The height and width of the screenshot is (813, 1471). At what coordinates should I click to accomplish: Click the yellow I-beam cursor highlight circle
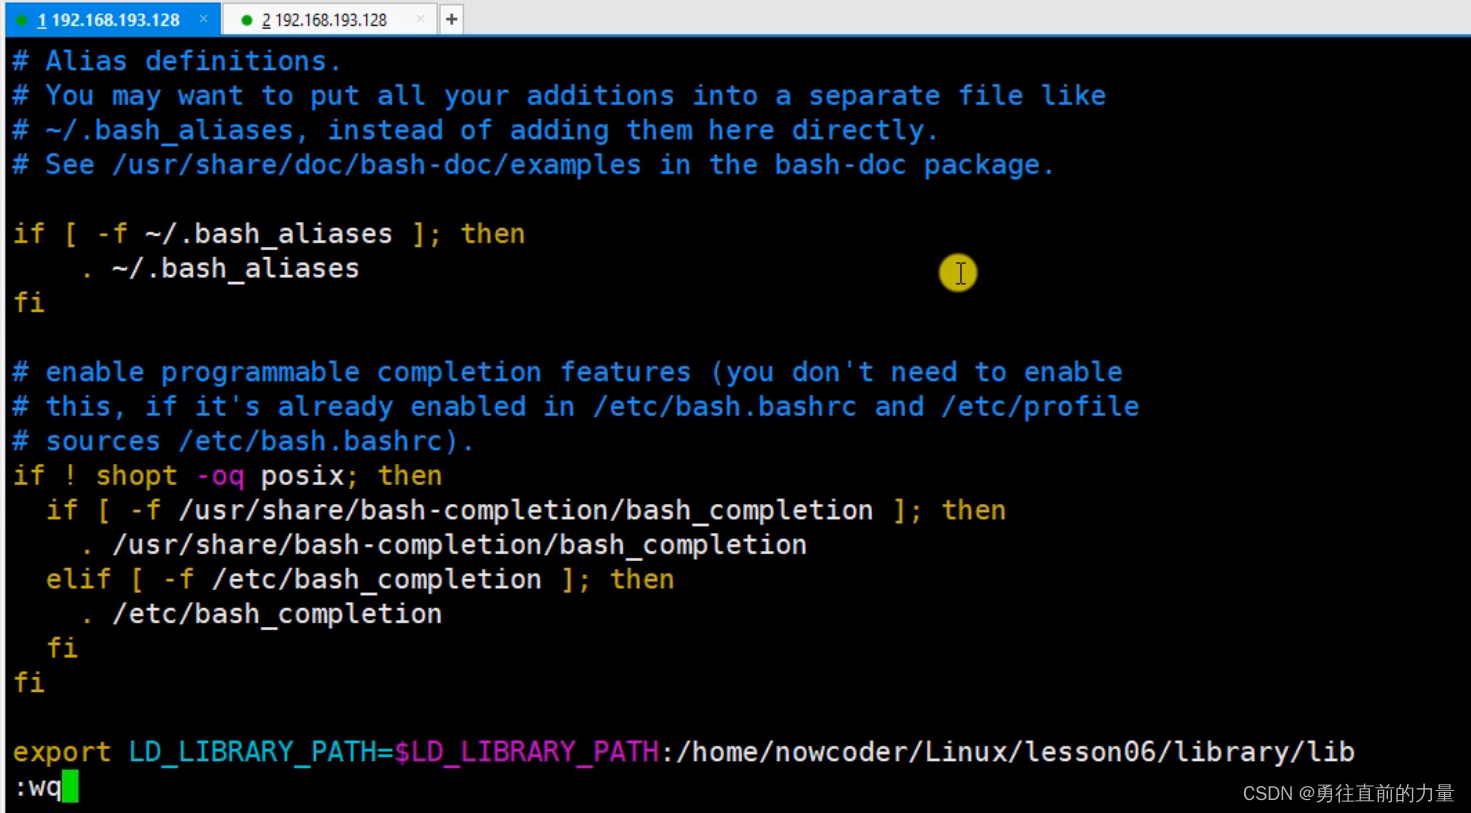click(958, 273)
